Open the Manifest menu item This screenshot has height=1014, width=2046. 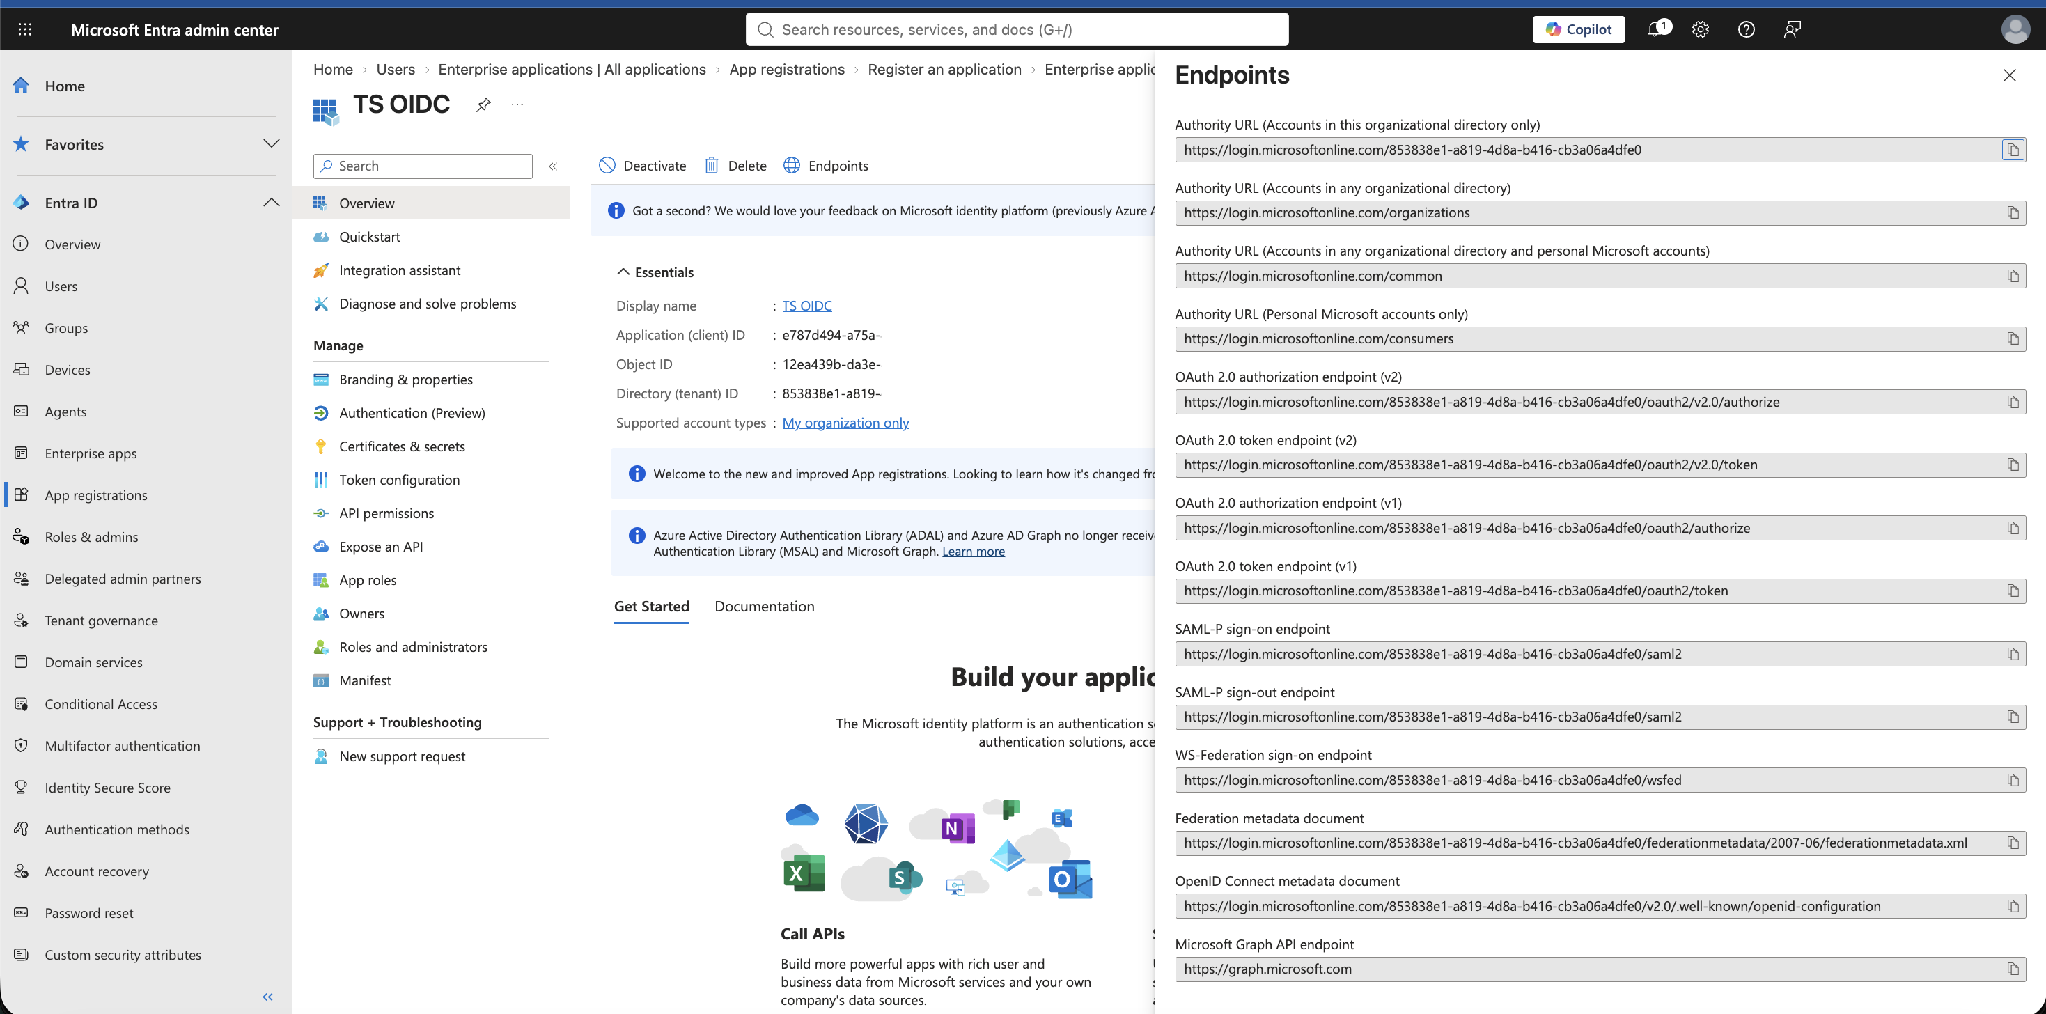pyautogui.click(x=365, y=680)
